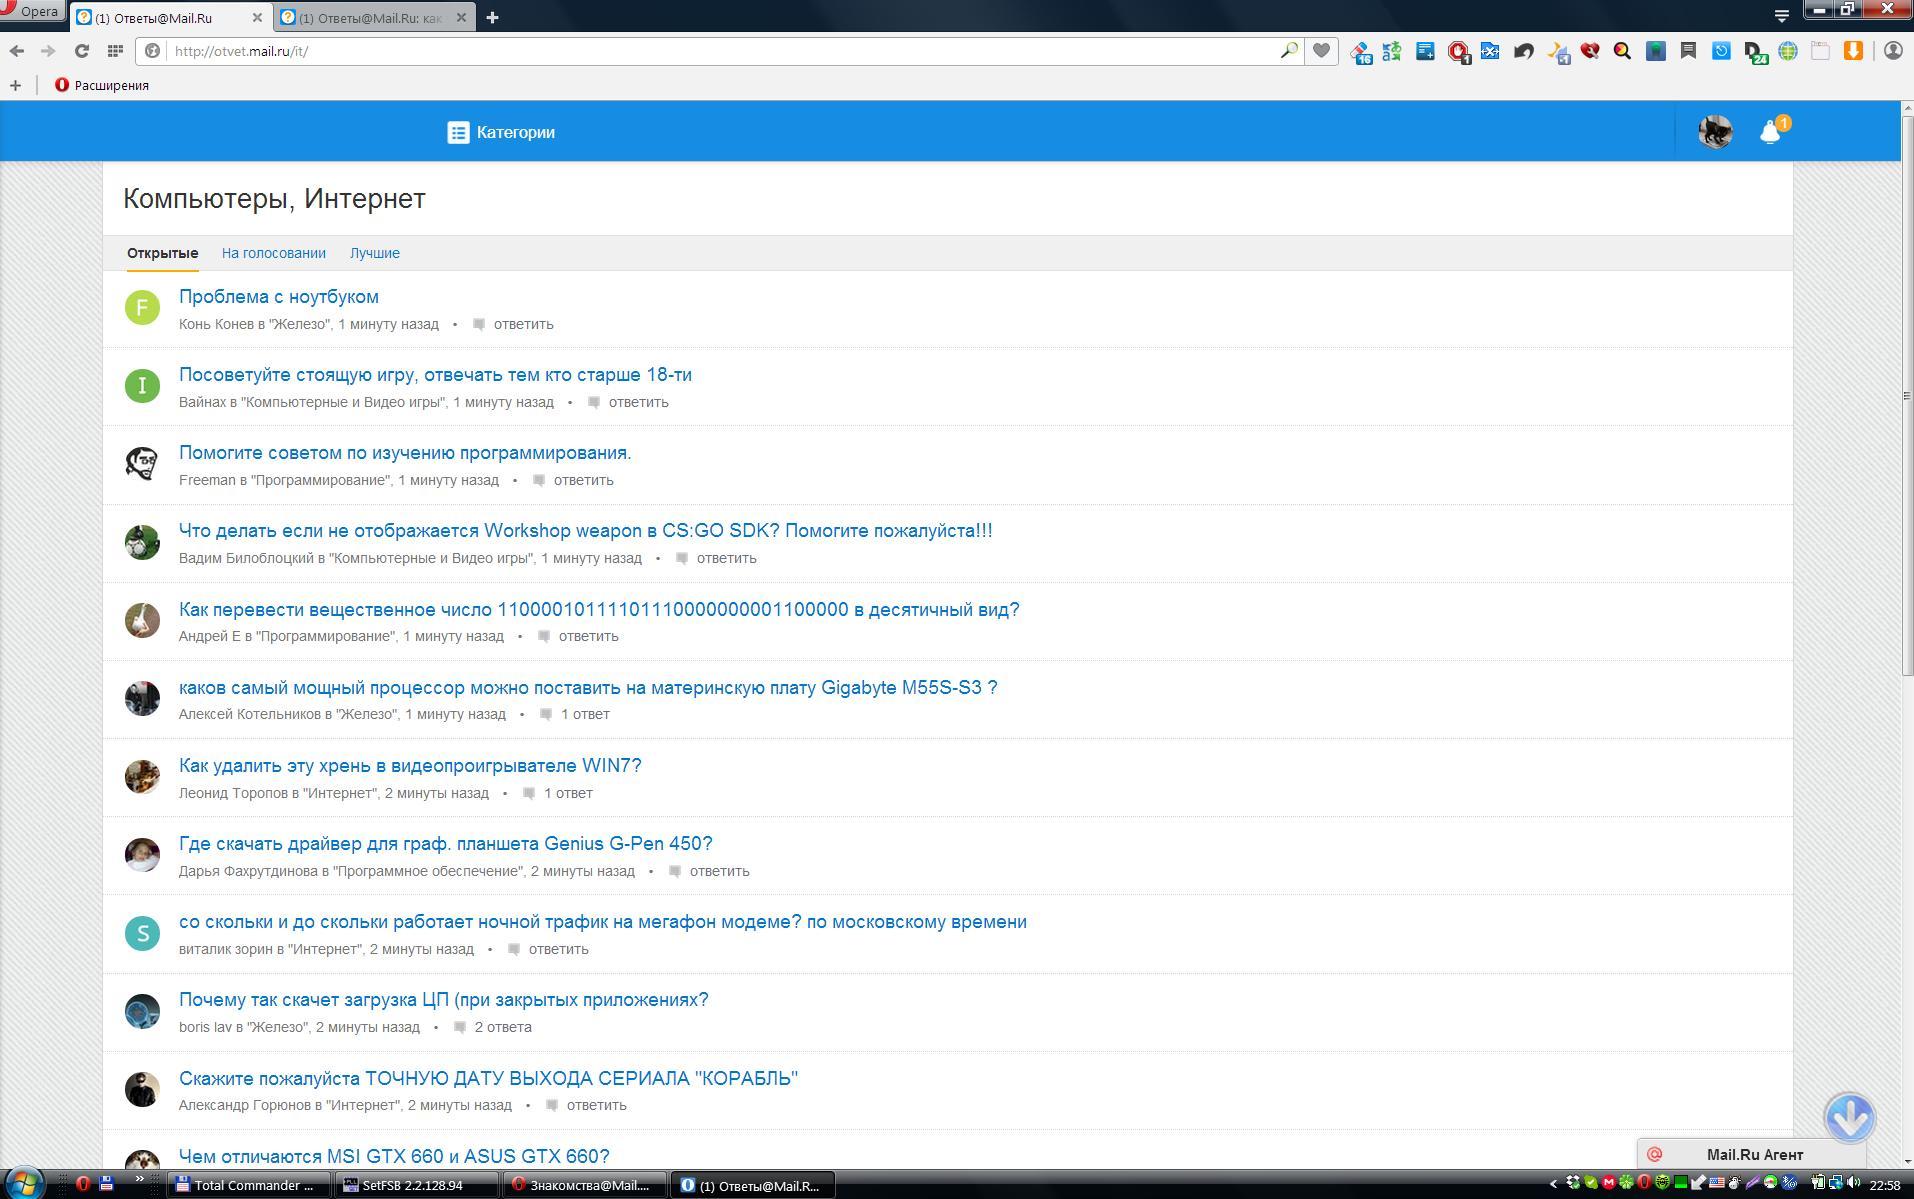This screenshot has height=1199, width=1914.
Task: Click the teal S avatar of виталик зорин
Action: click(x=142, y=933)
